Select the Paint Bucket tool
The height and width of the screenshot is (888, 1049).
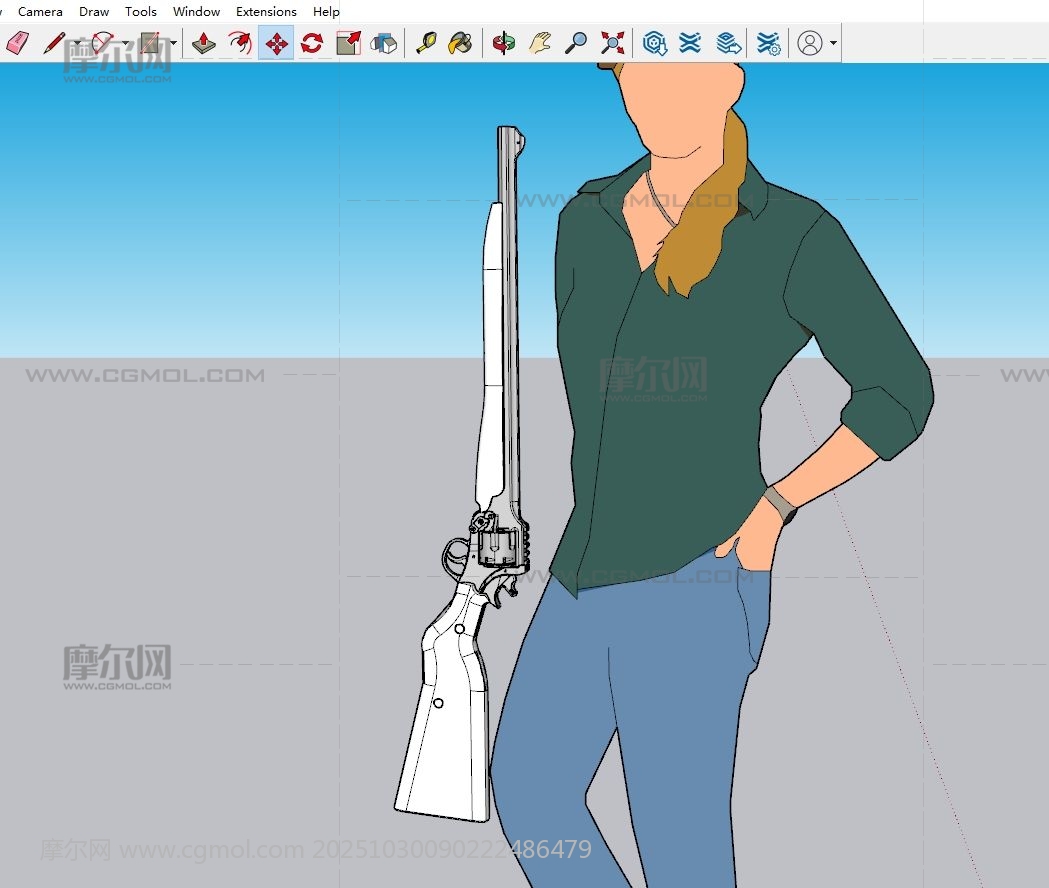[460, 43]
